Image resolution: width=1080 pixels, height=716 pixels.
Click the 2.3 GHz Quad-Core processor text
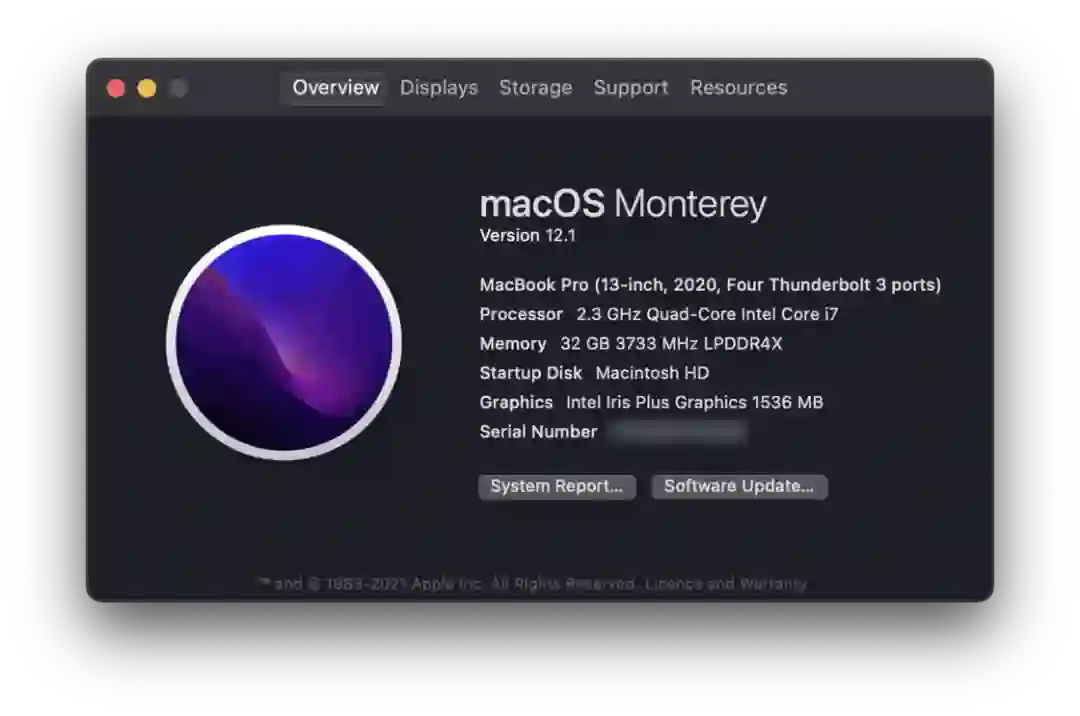tap(707, 314)
